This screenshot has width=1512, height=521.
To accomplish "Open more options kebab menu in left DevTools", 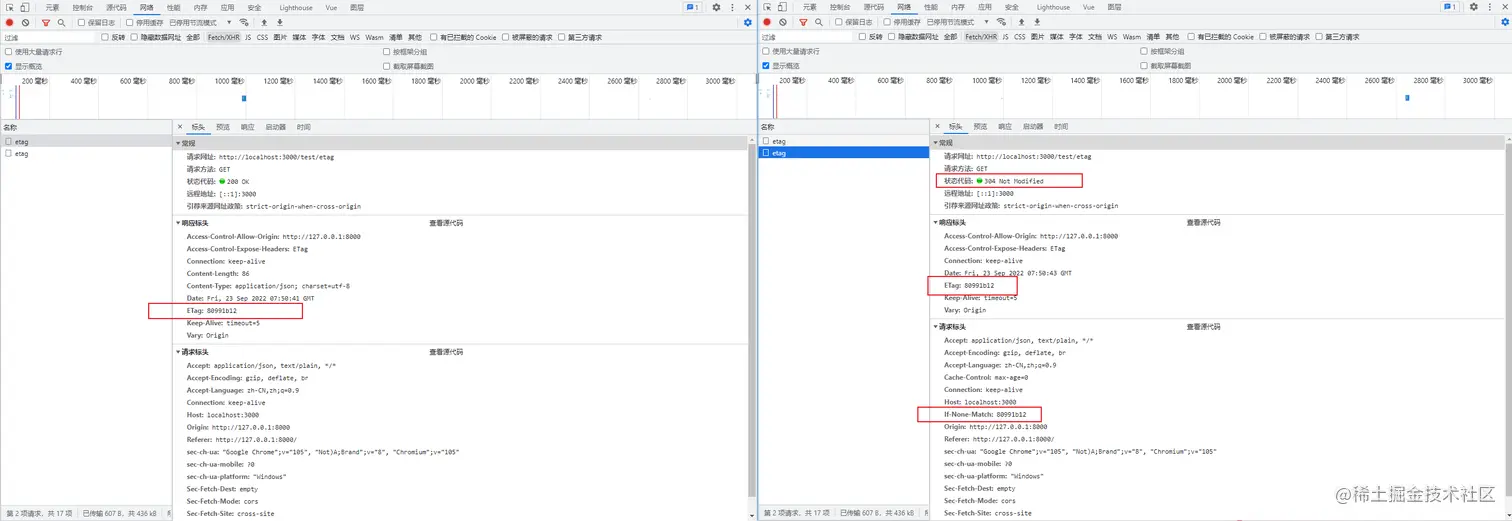I will click(732, 7).
